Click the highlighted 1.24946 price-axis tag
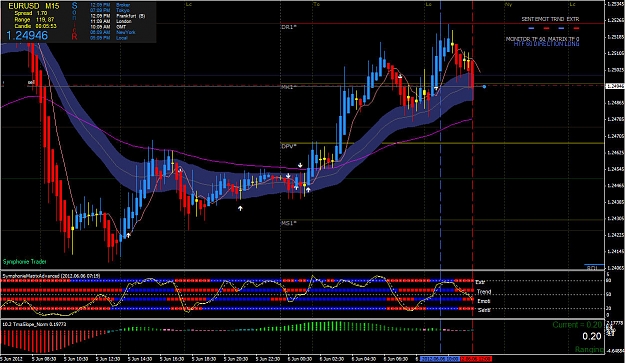625x363 pixels. 615,86
